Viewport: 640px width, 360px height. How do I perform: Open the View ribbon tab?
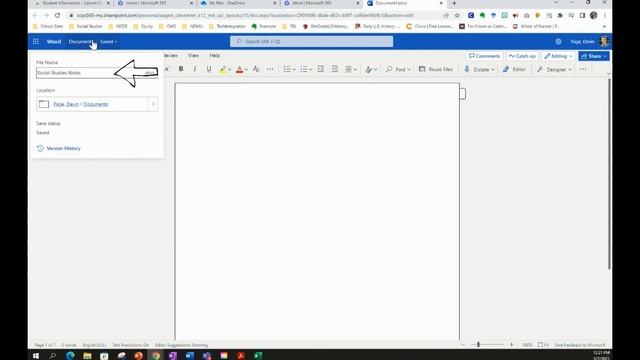(x=193, y=56)
